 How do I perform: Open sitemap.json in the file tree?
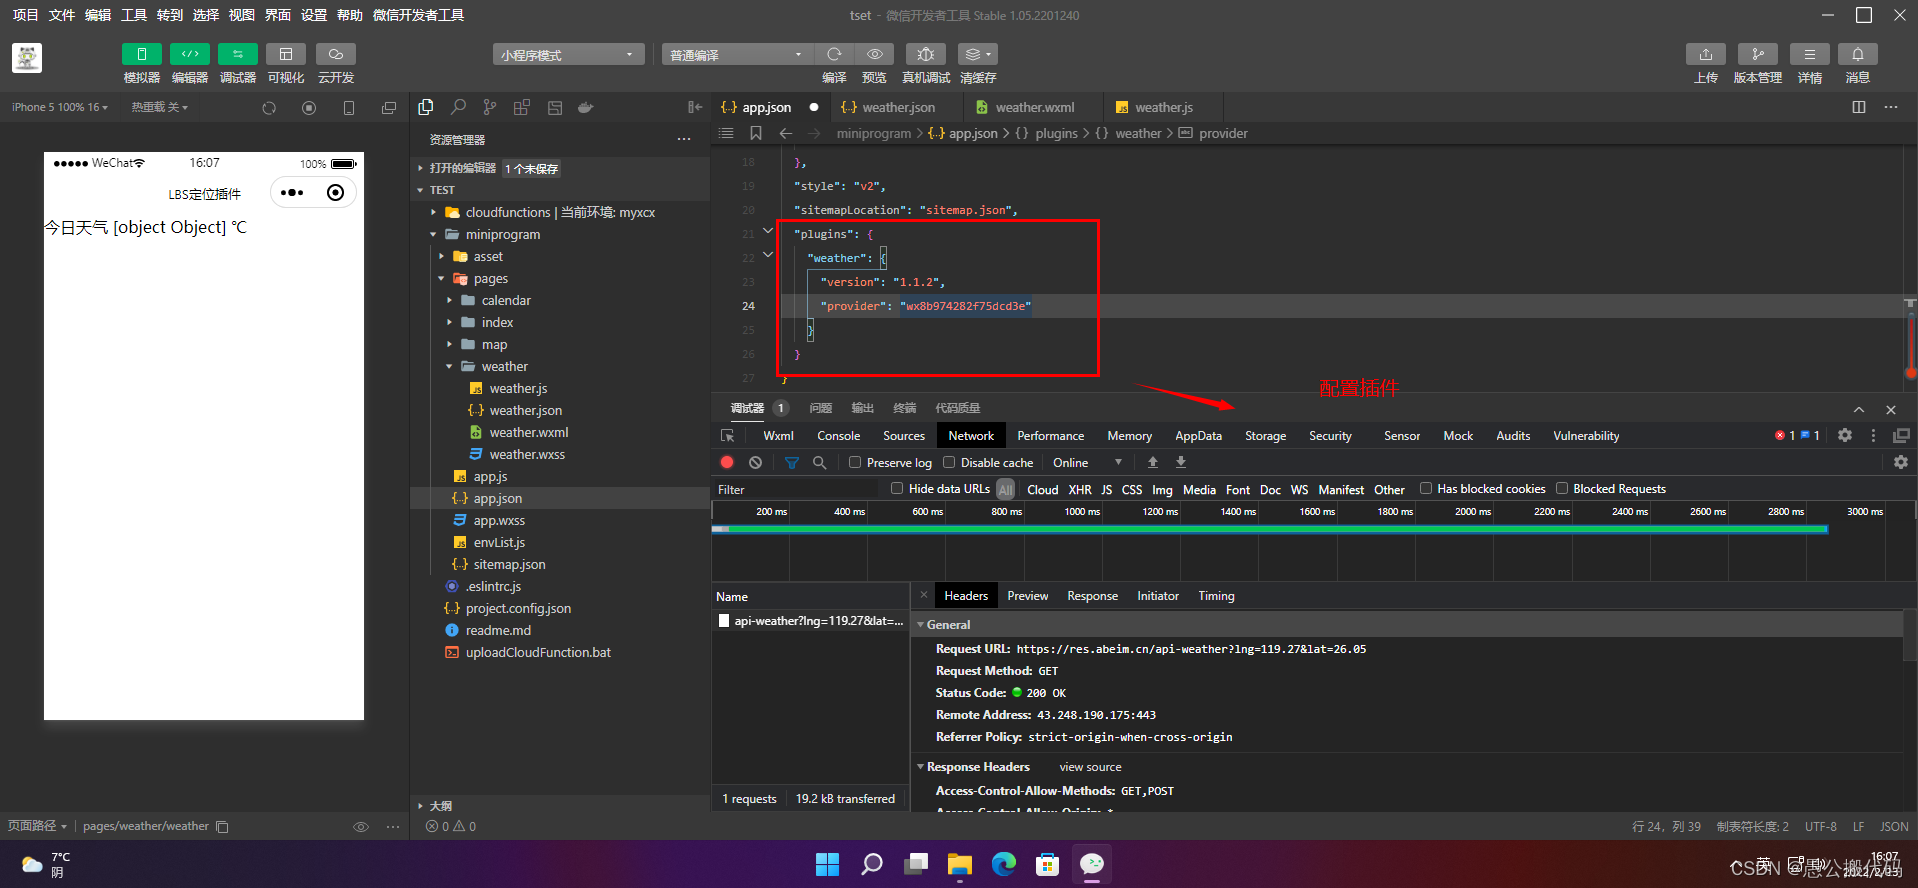509,564
